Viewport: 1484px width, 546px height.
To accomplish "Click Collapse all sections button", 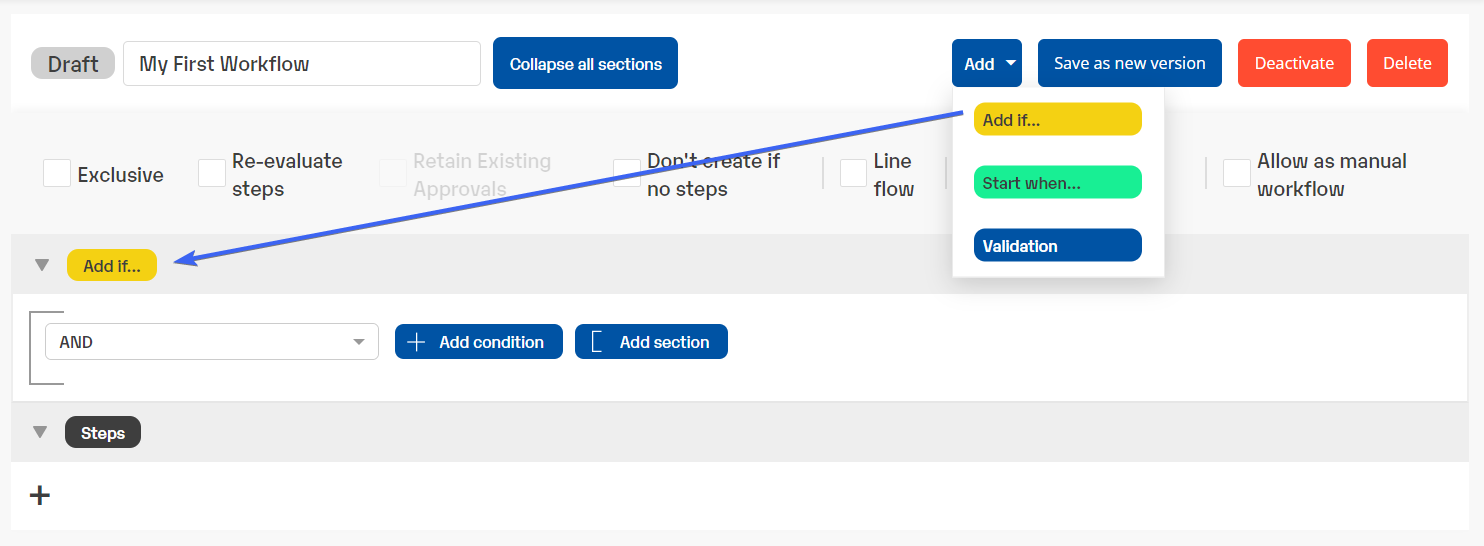I will coord(585,63).
